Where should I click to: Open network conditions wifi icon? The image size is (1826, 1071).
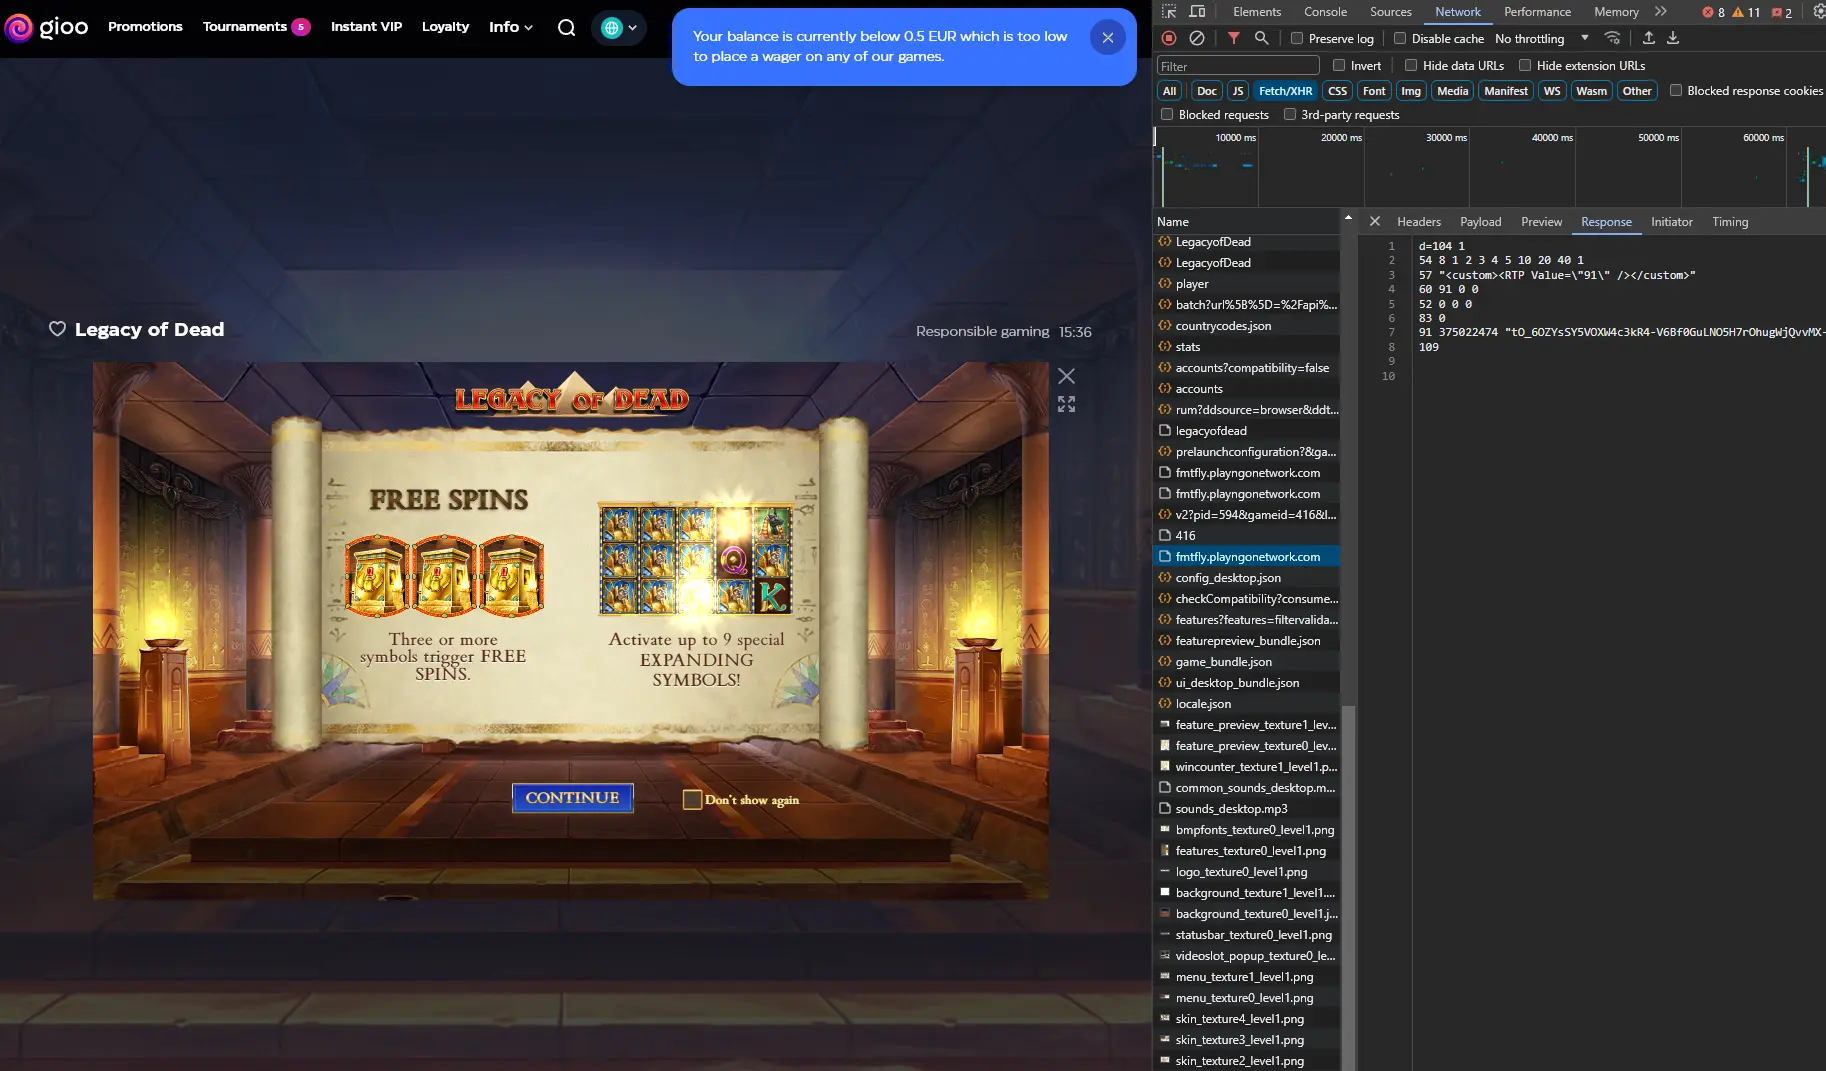1612,38
